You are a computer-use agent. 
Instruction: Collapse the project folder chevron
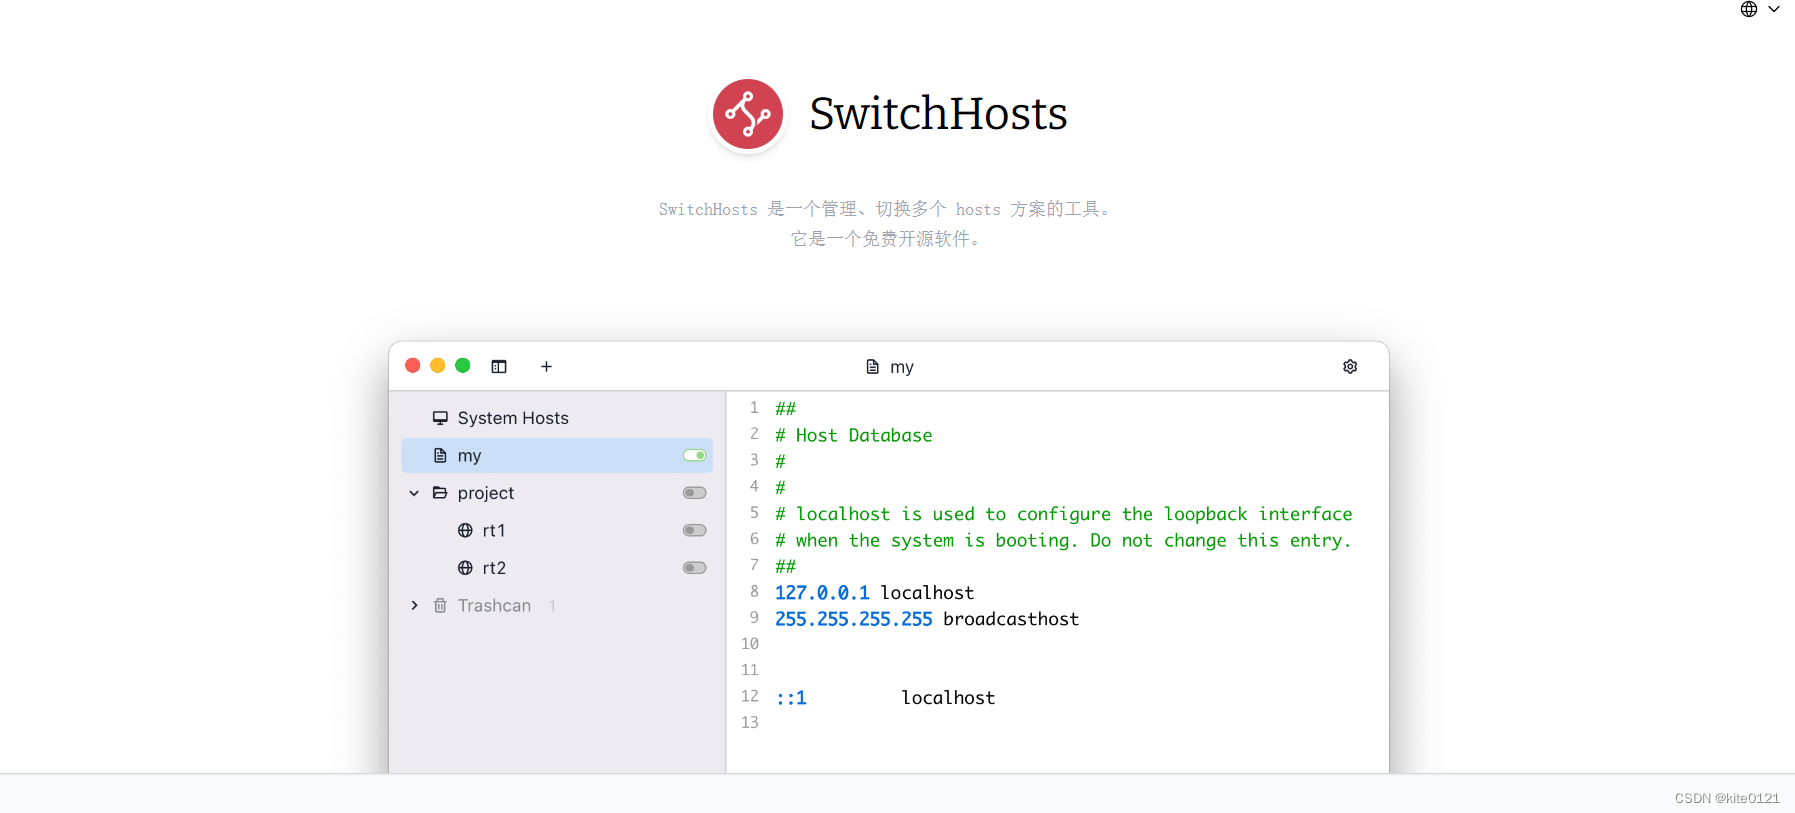[414, 493]
